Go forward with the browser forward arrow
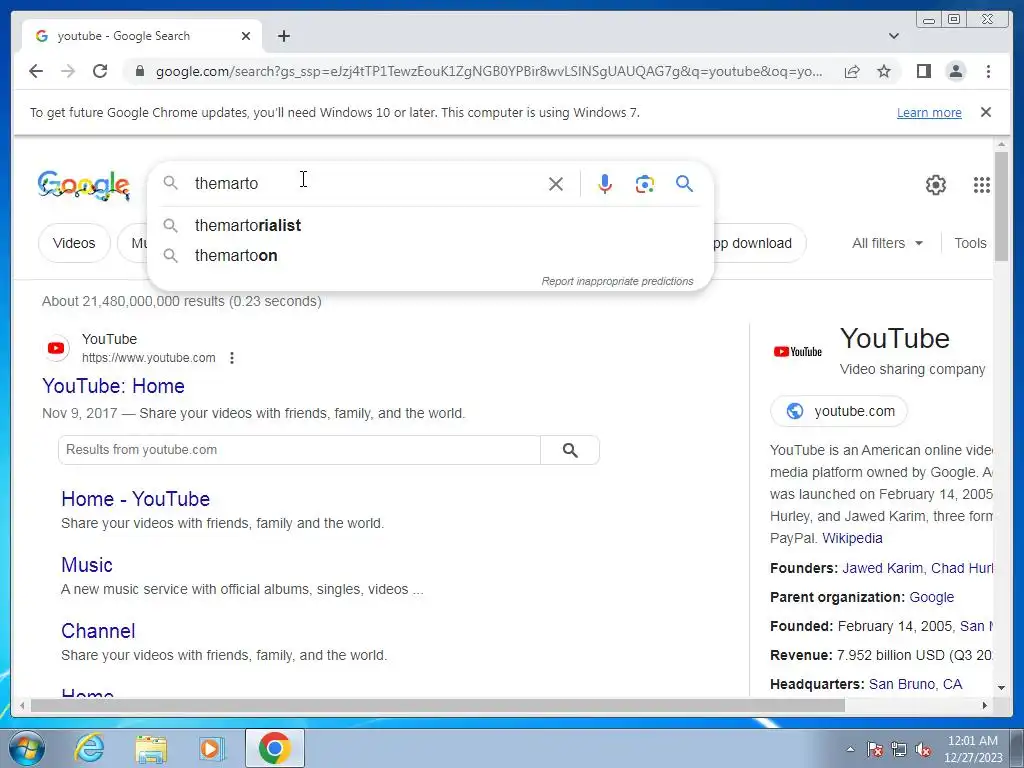The width and height of the screenshot is (1024, 768). point(68,71)
